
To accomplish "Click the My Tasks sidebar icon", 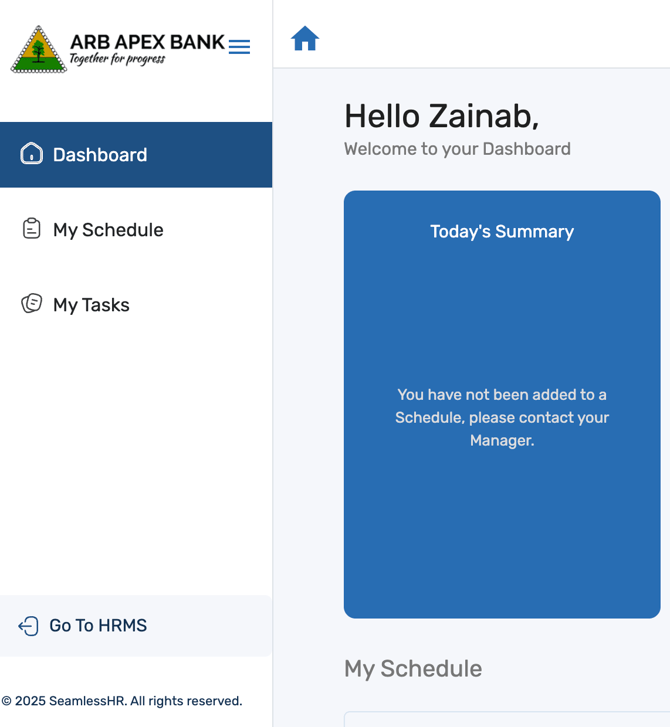I will click(32, 304).
